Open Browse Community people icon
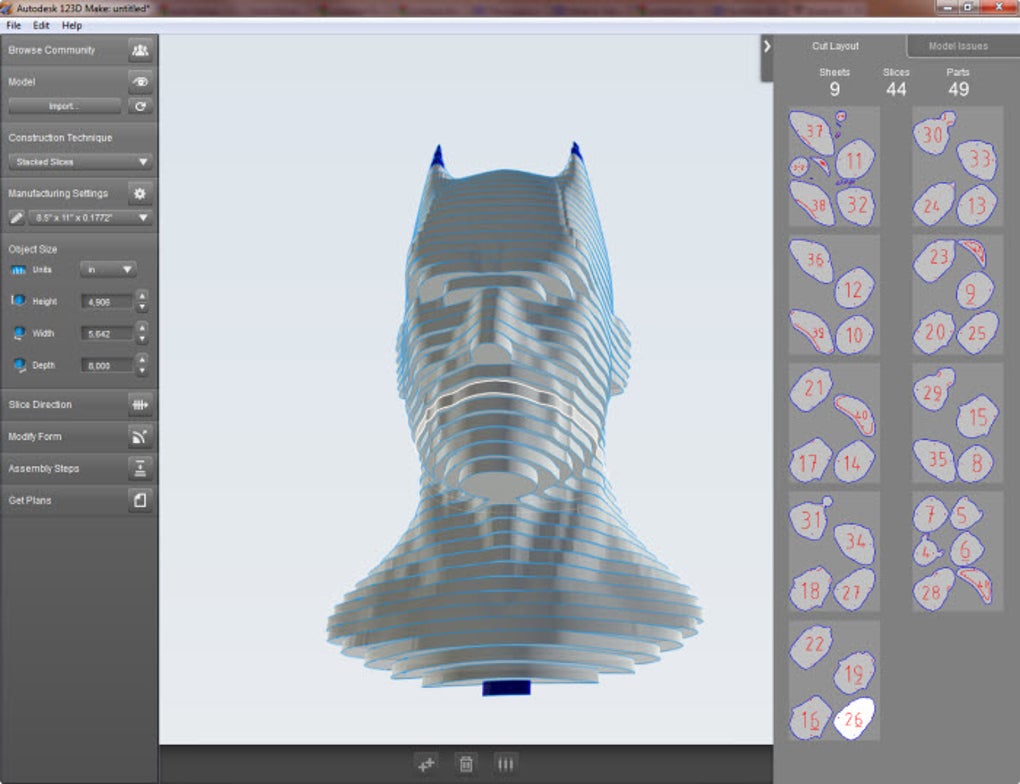This screenshot has width=1020, height=784. [x=140, y=50]
